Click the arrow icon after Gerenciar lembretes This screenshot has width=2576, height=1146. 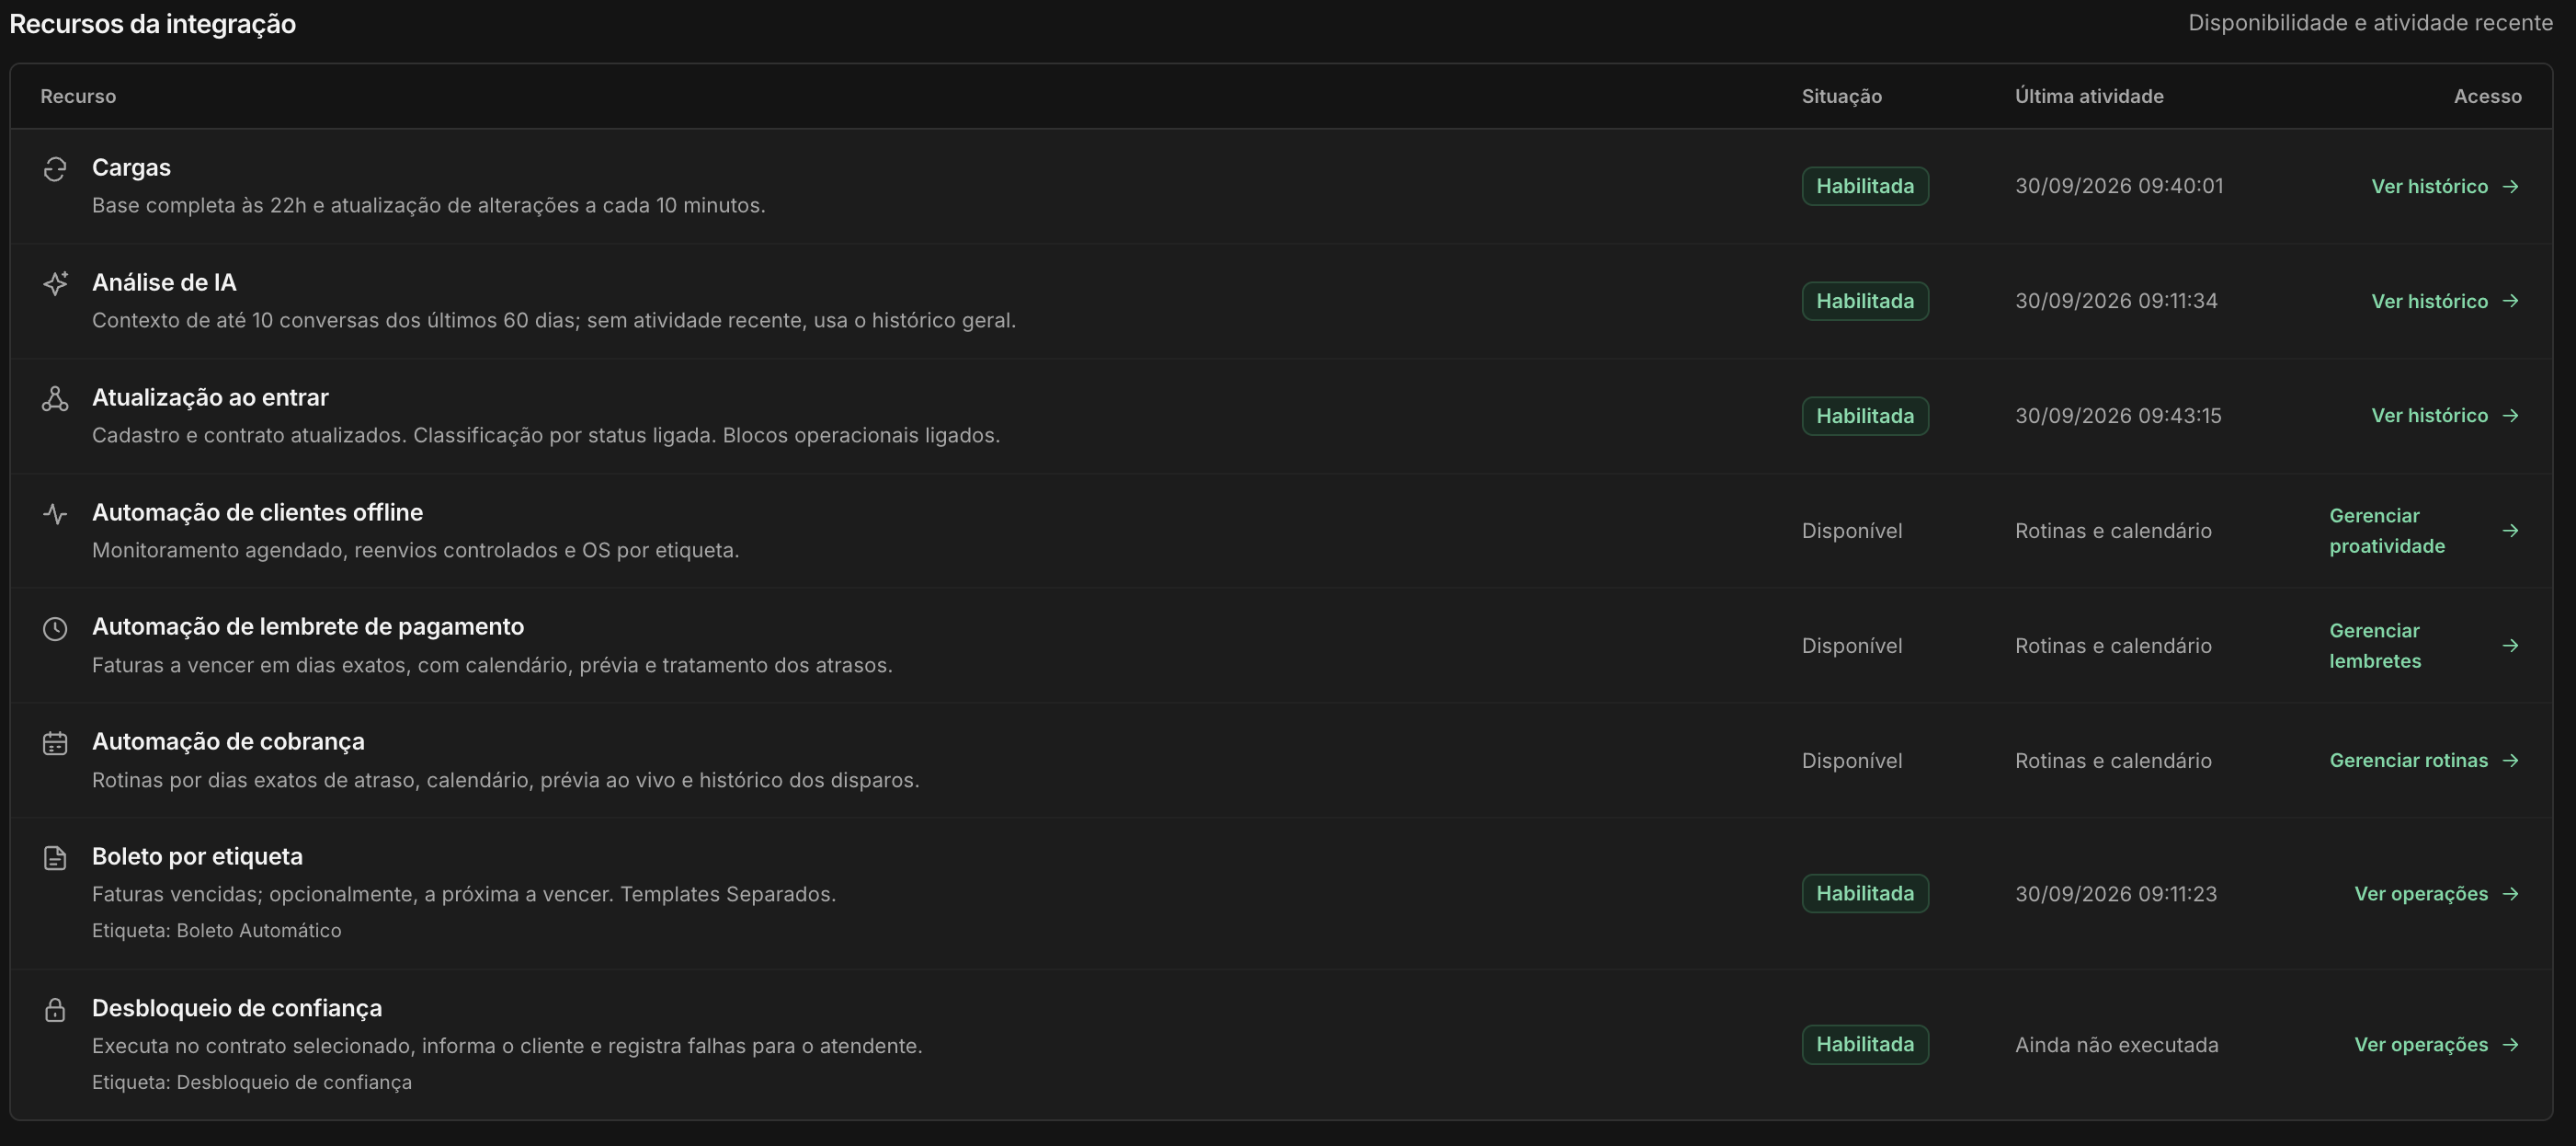pyautogui.click(x=2510, y=646)
